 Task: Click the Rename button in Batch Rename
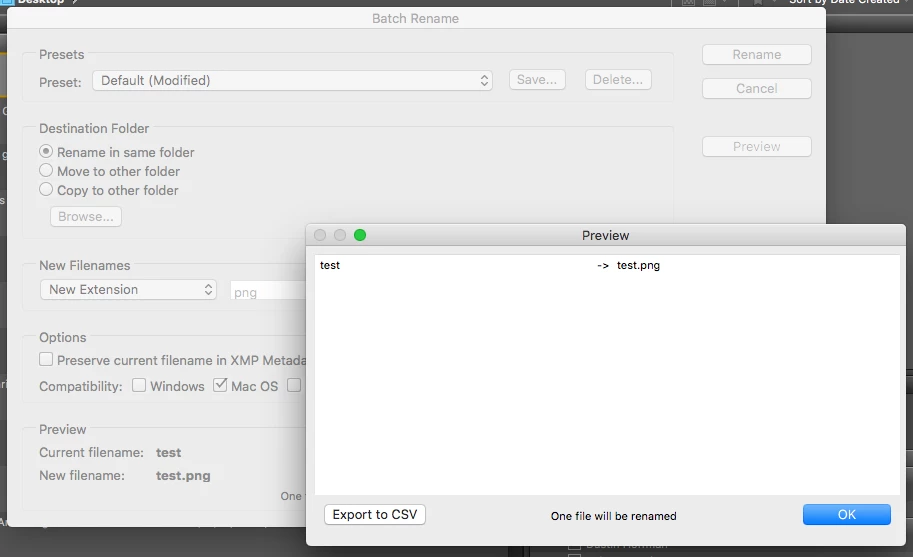click(756, 55)
